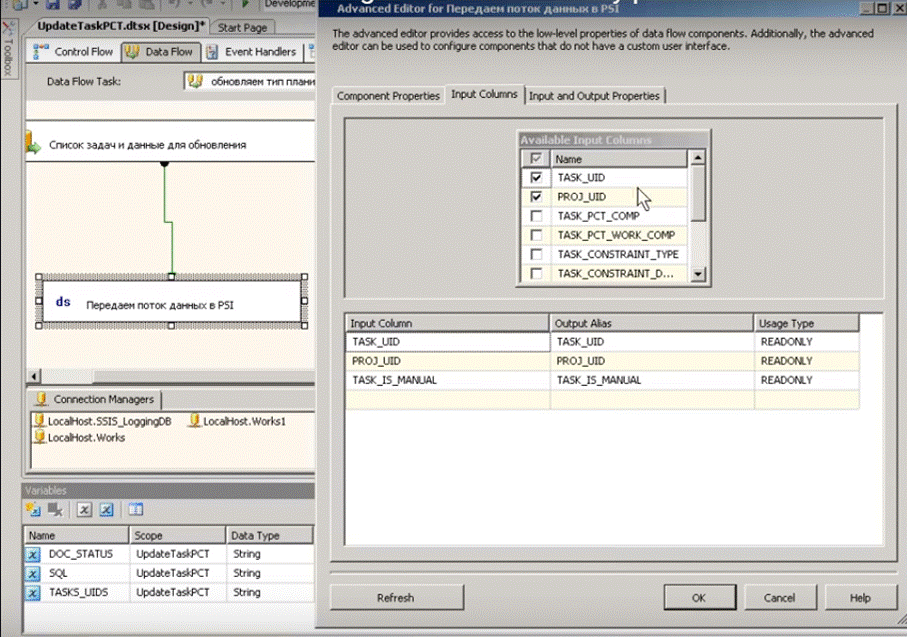Open Usage Type dropdown for TASK_IS_MANUAL row
The height and width of the screenshot is (637, 907).
point(806,380)
